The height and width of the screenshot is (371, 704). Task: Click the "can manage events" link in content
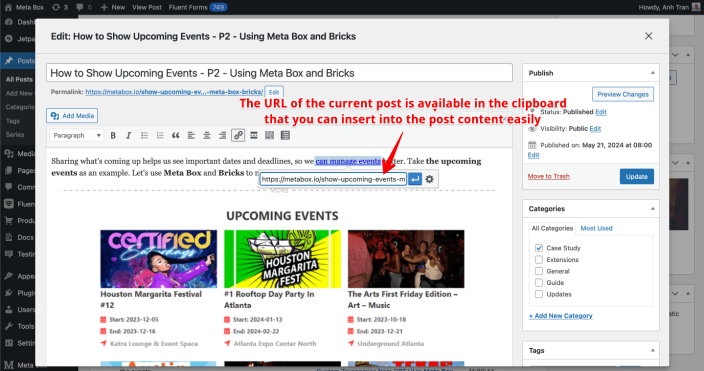point(348,161)
